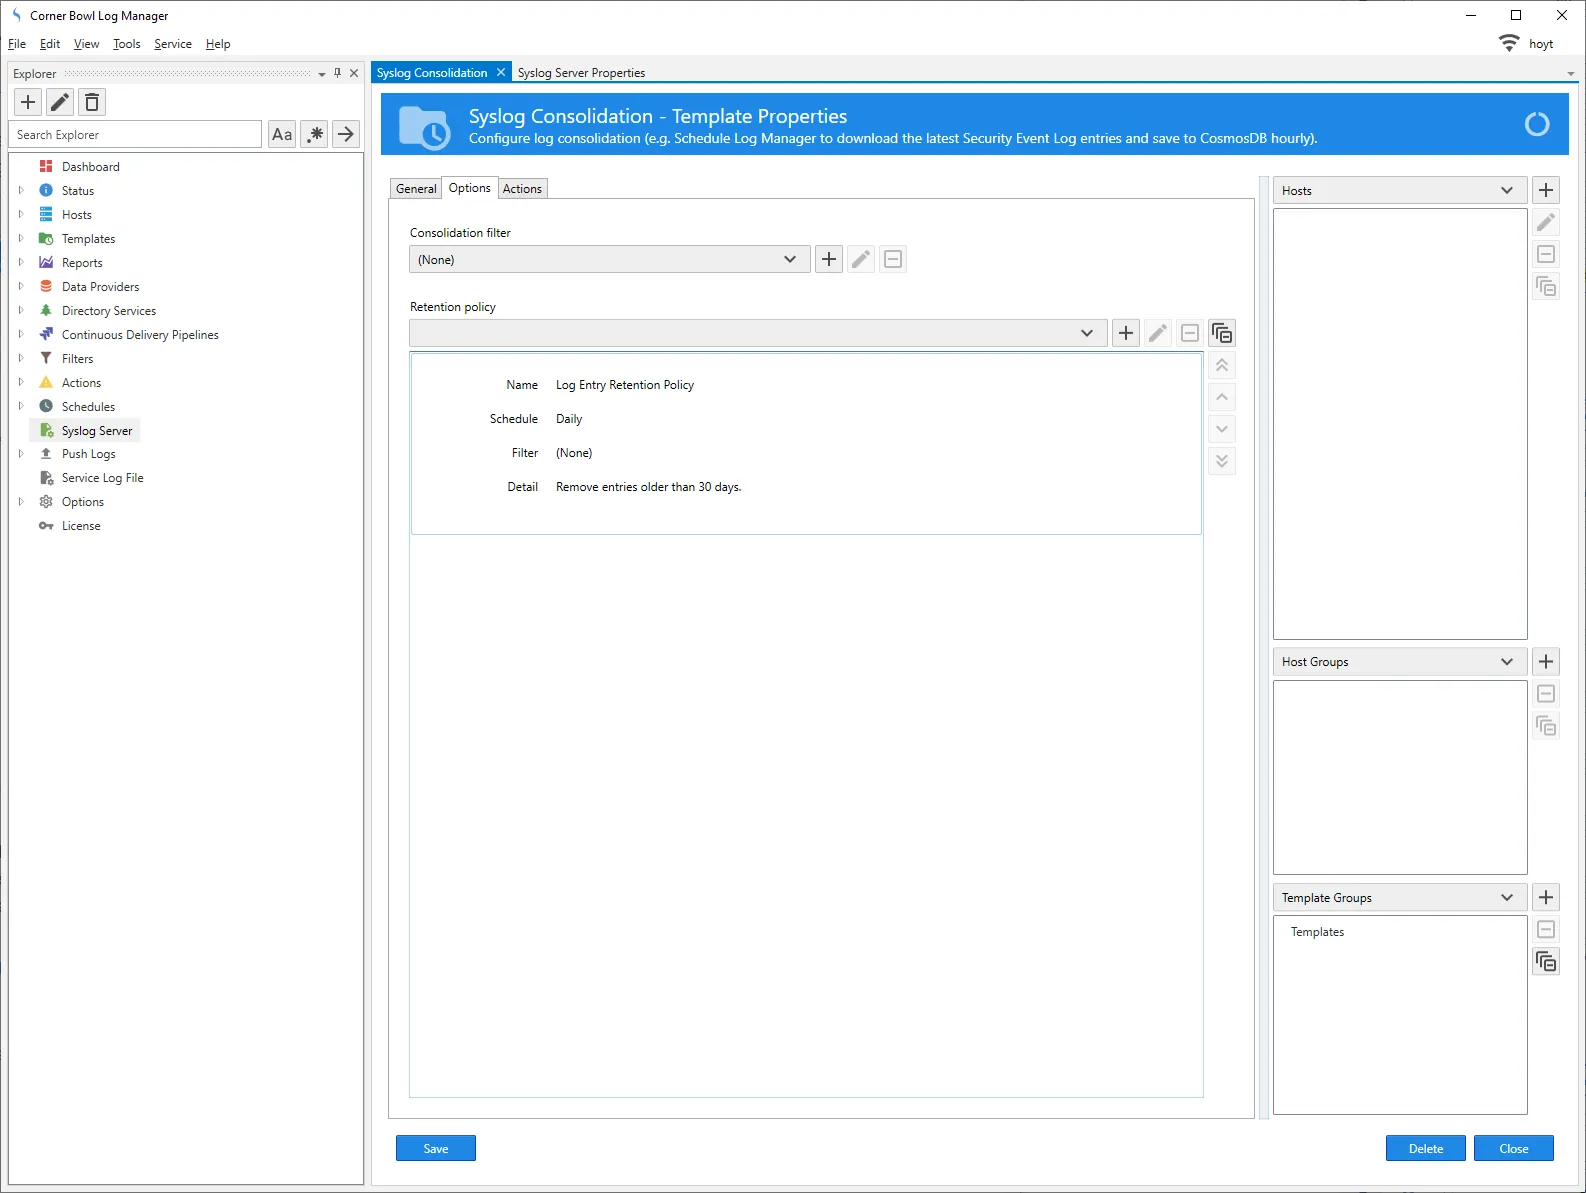Click the Save button
This screenshot has width=1586, height=1193.
pyautogui.click(x=436, y=1148)
